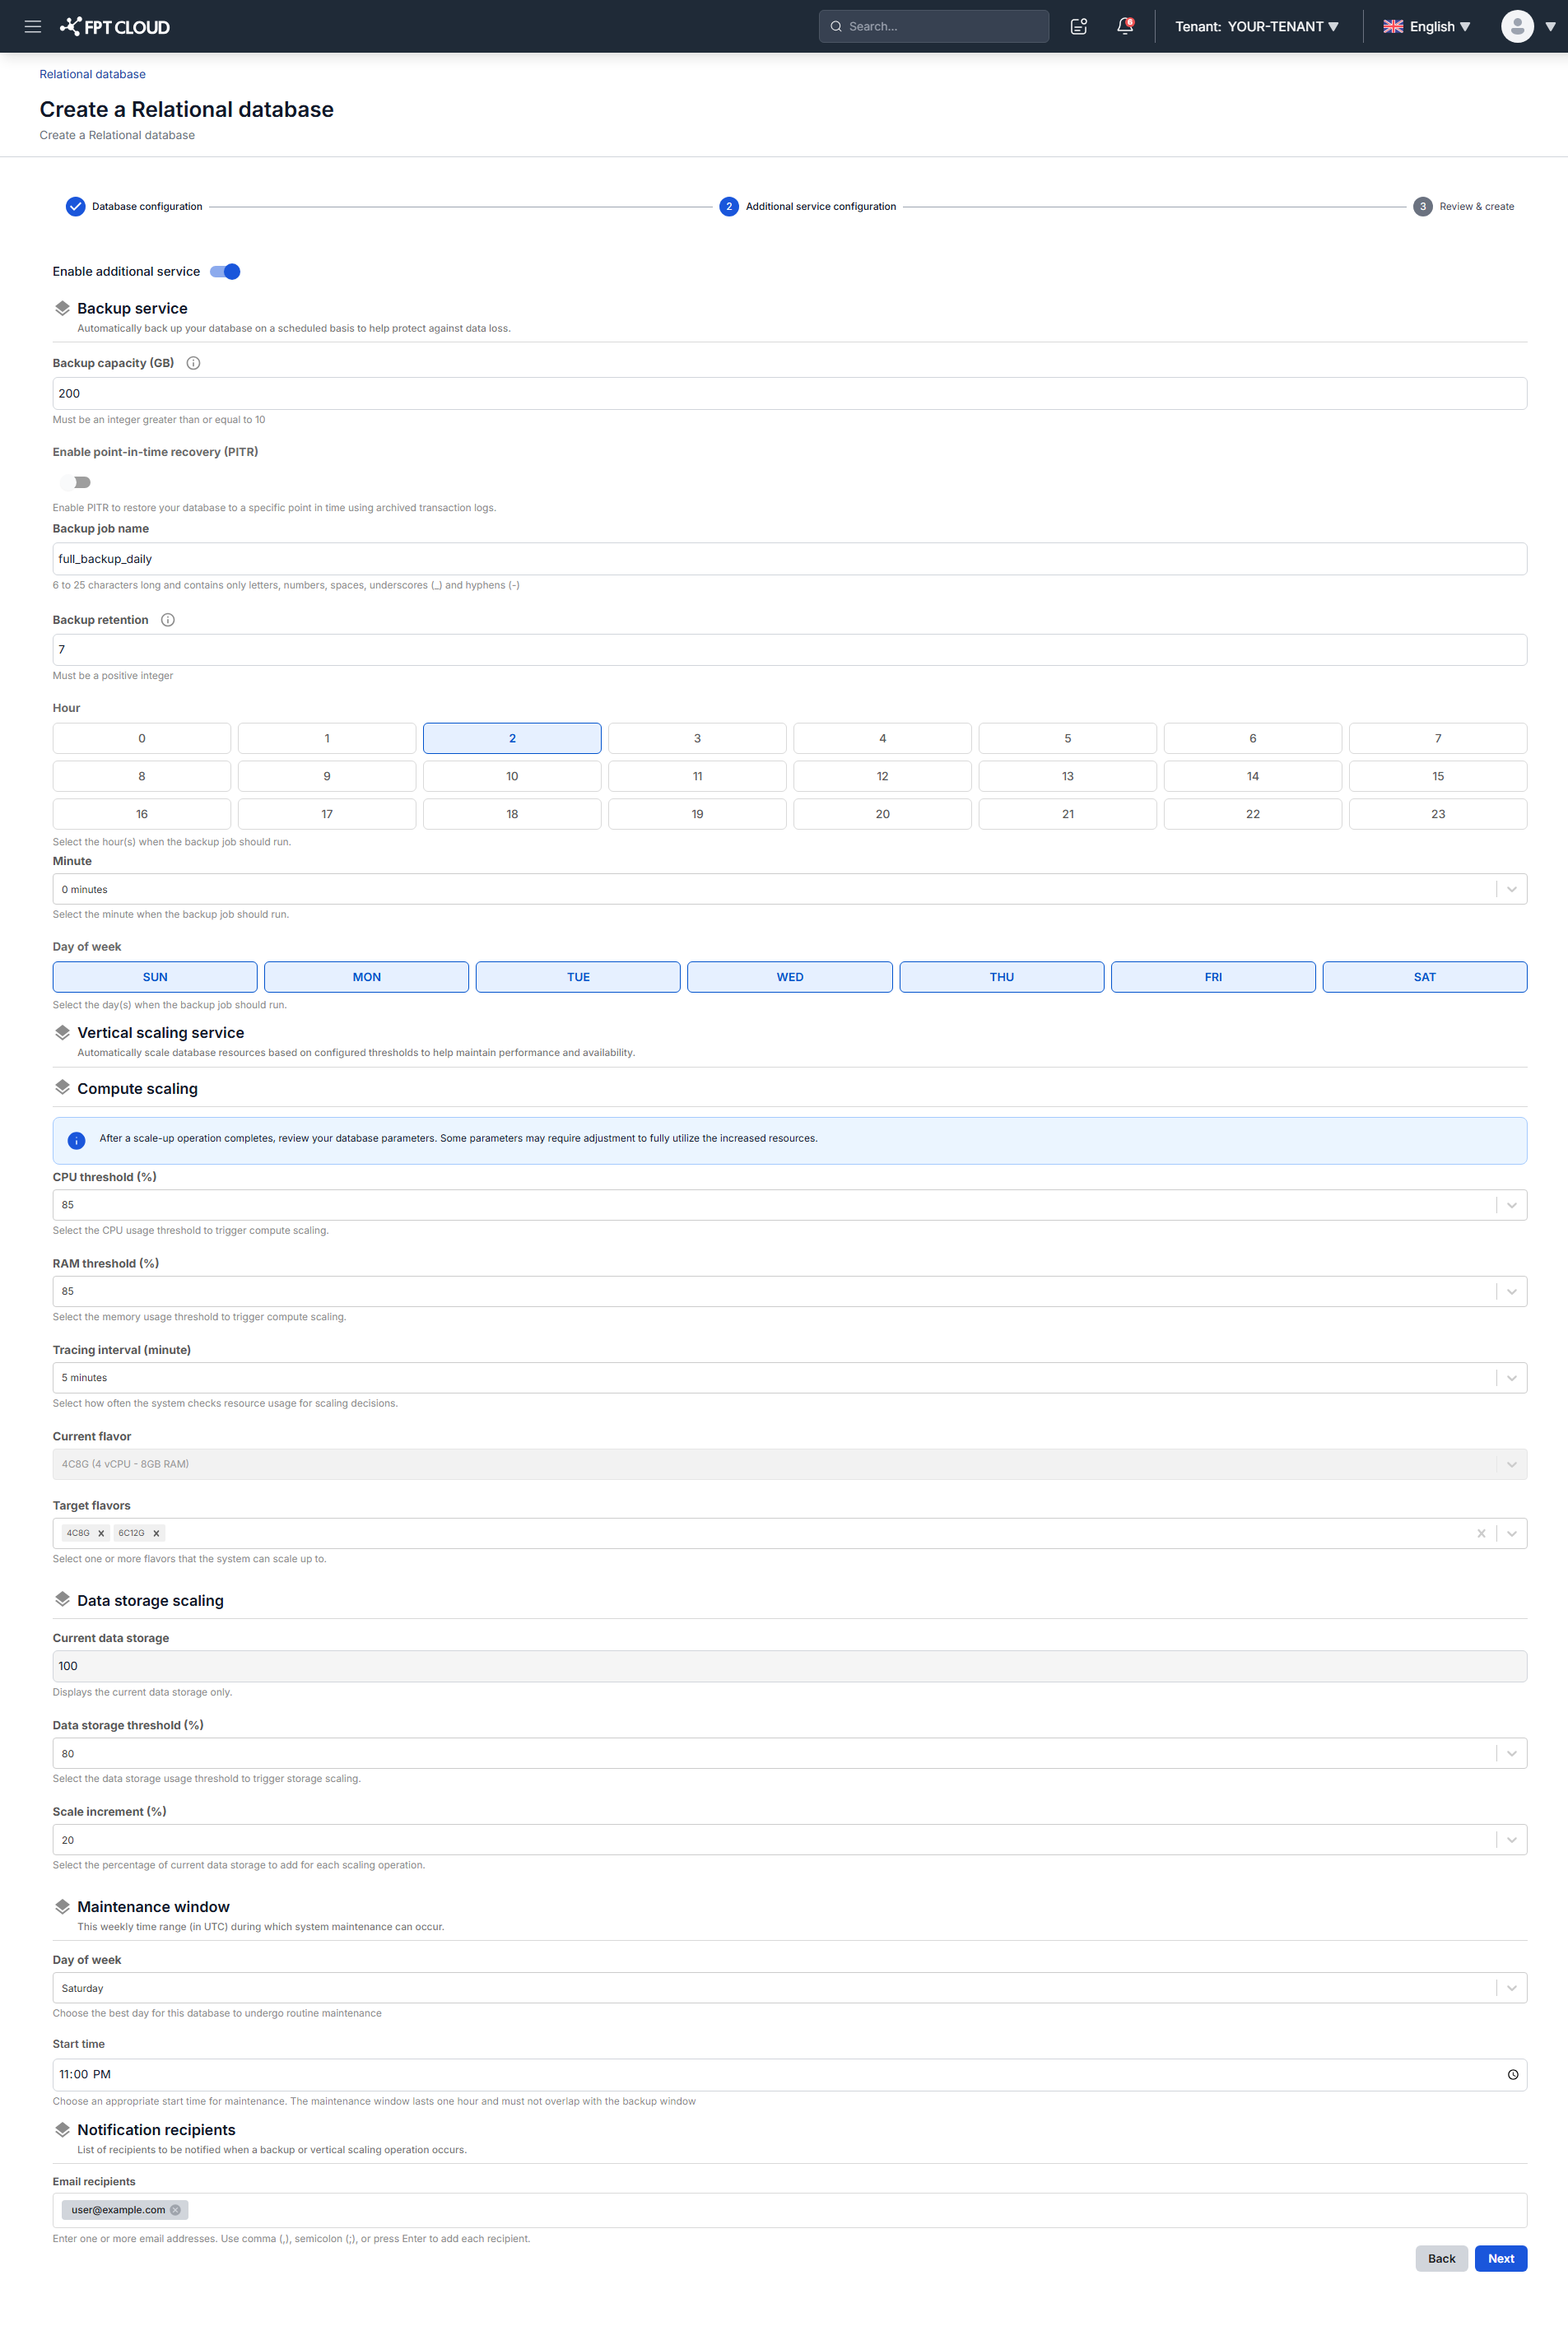This screenshot has width=1568, height=2331.
Task: Click the Back button
Action: [1441, 2259]
